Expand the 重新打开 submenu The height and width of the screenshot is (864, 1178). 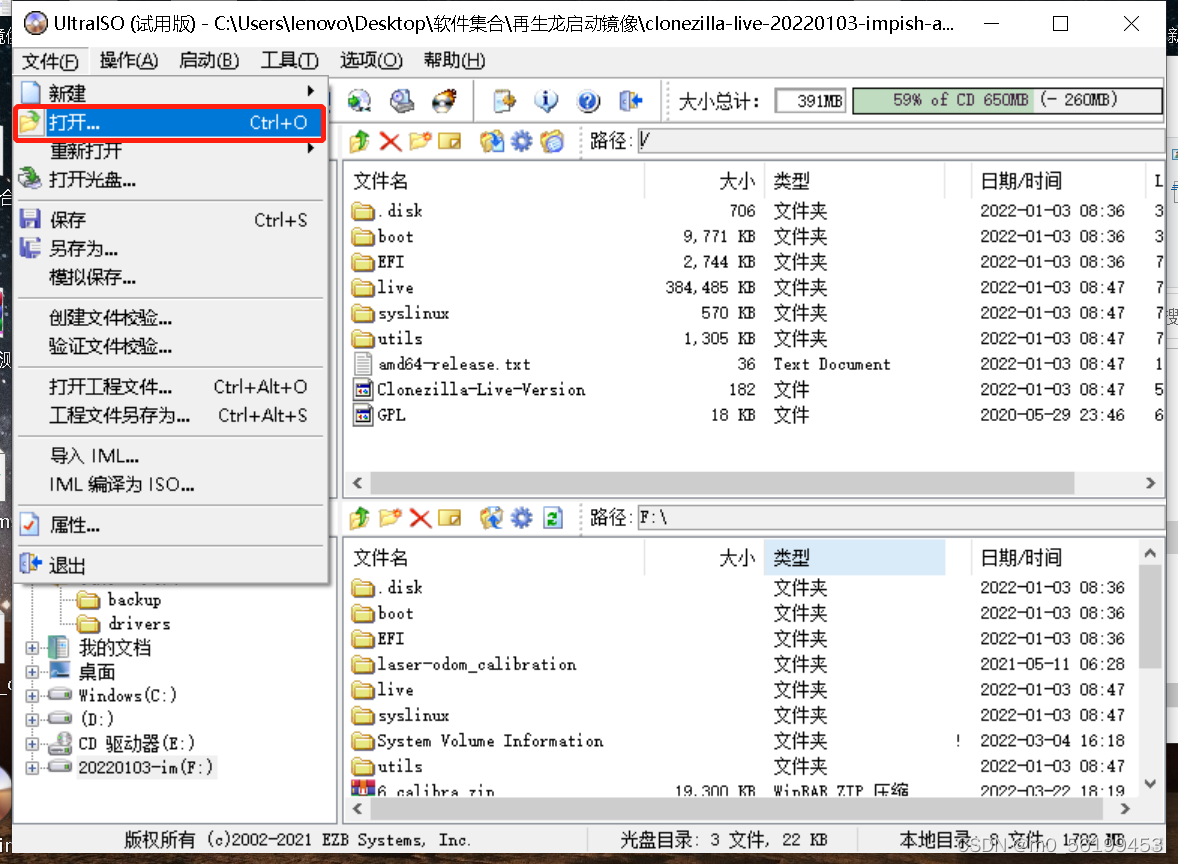pyautogui.click(x=171, y=151)
